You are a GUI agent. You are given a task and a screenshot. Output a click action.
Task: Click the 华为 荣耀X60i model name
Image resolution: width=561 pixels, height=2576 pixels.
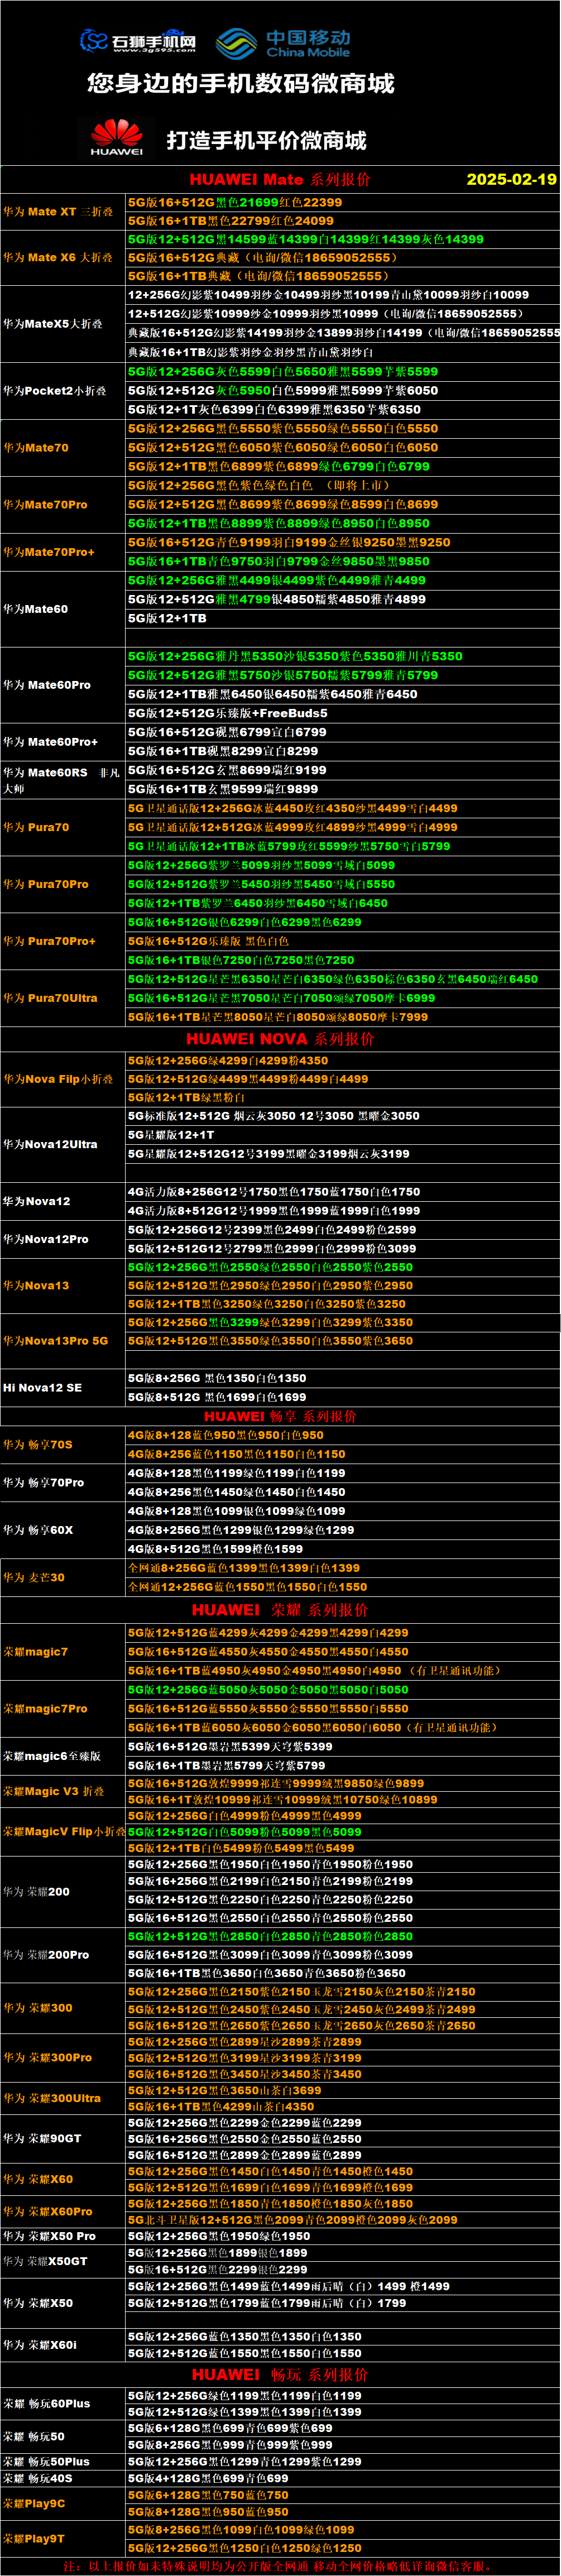(40, 2345)
